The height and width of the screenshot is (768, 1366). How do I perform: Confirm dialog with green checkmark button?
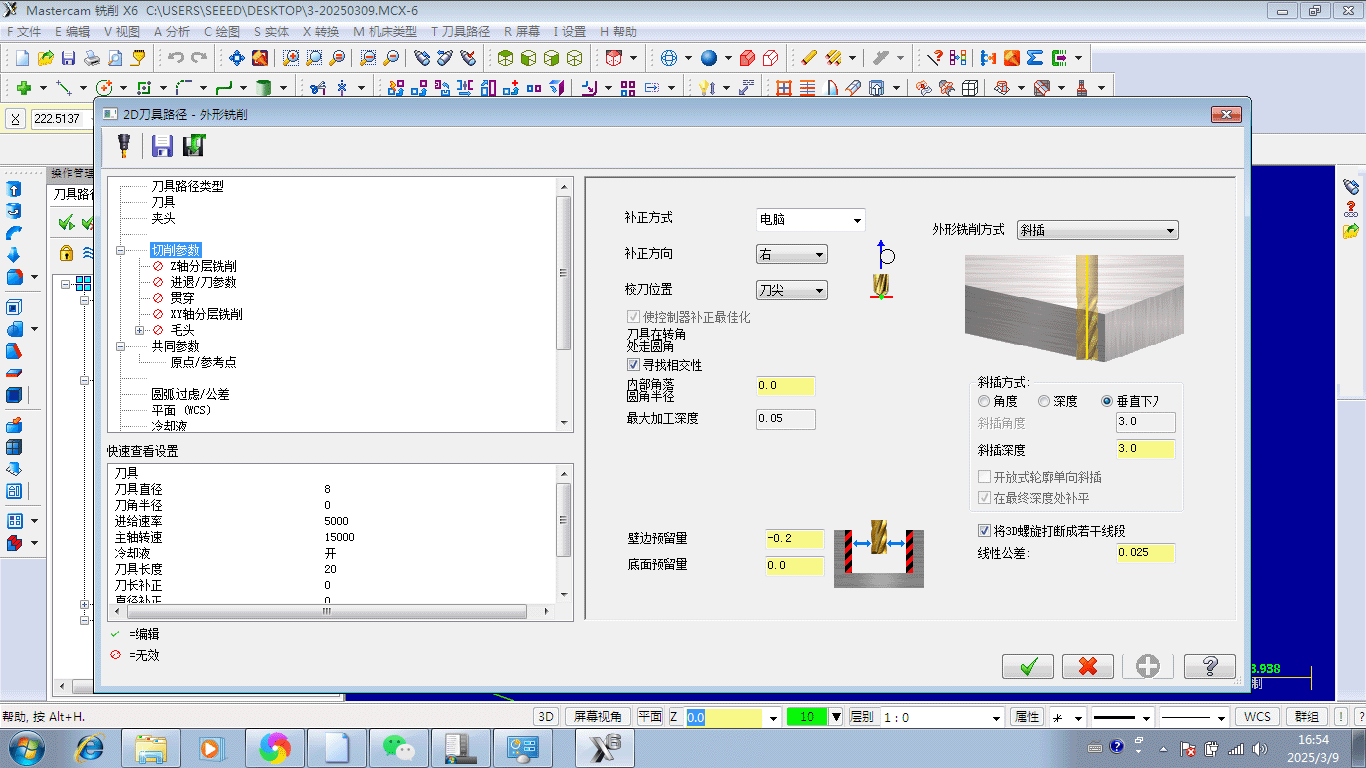tap(1028, 666)
